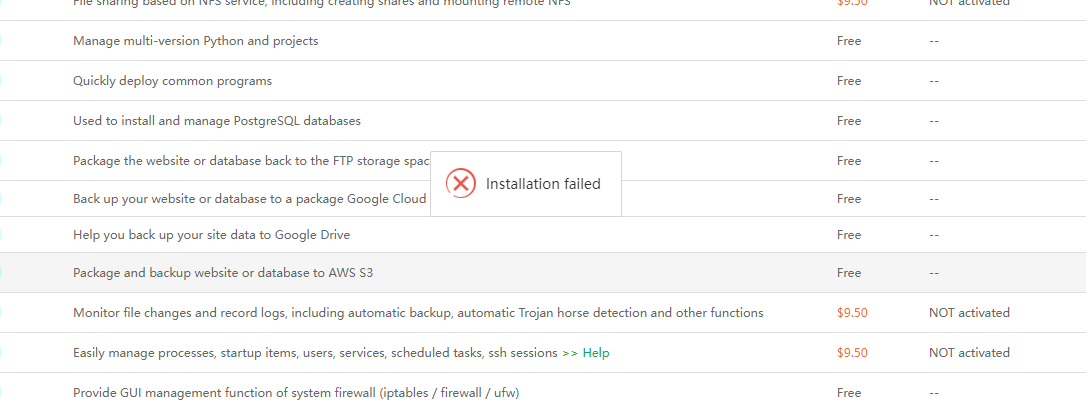The width and height of the screenshot is (1086, 400).
Task: Click the "Installation failed" message text
Action: [543, 184]
